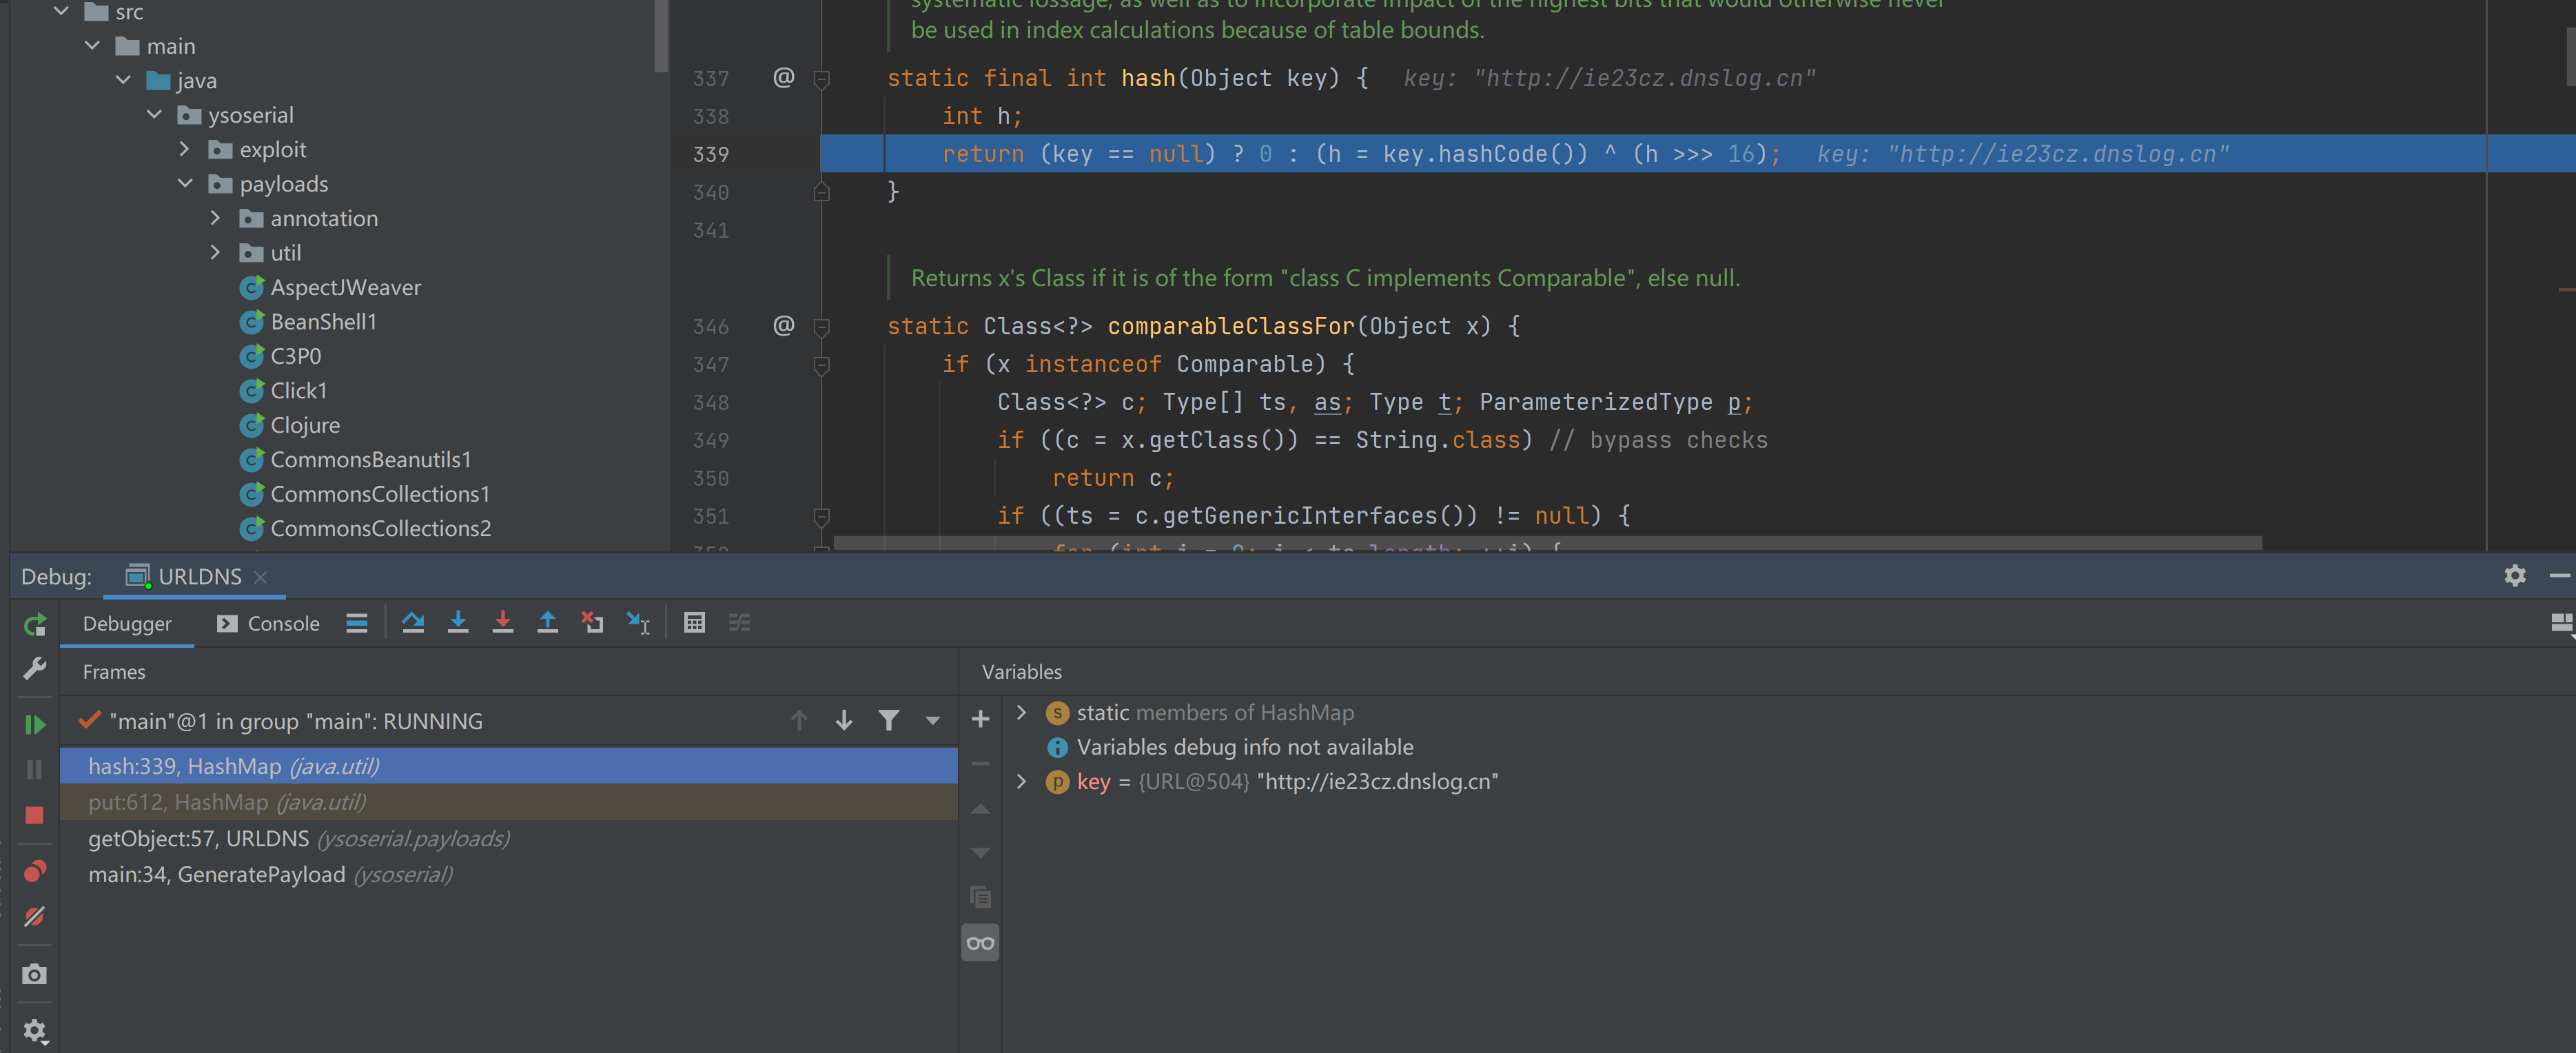Select getObject:57 URLDNS frame
Screen dimensions: 2576x1053
[508, 839]
